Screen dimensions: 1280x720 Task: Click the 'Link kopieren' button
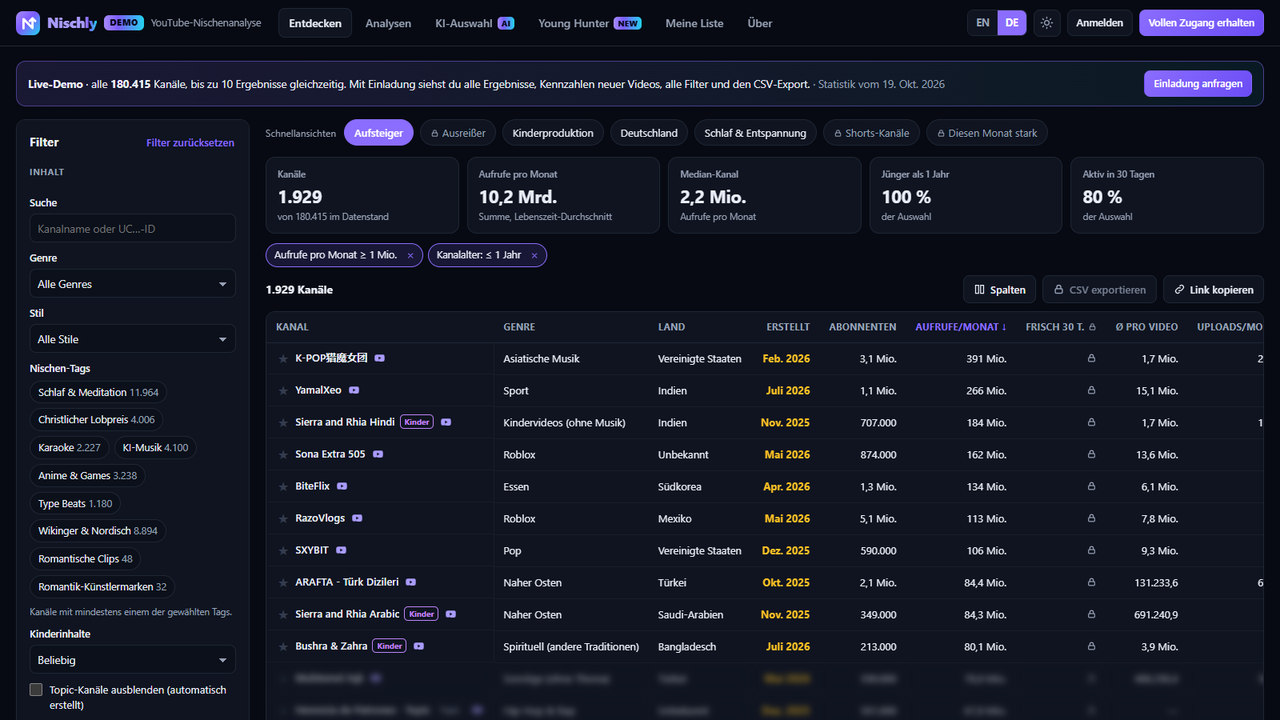coord(1213,290)
